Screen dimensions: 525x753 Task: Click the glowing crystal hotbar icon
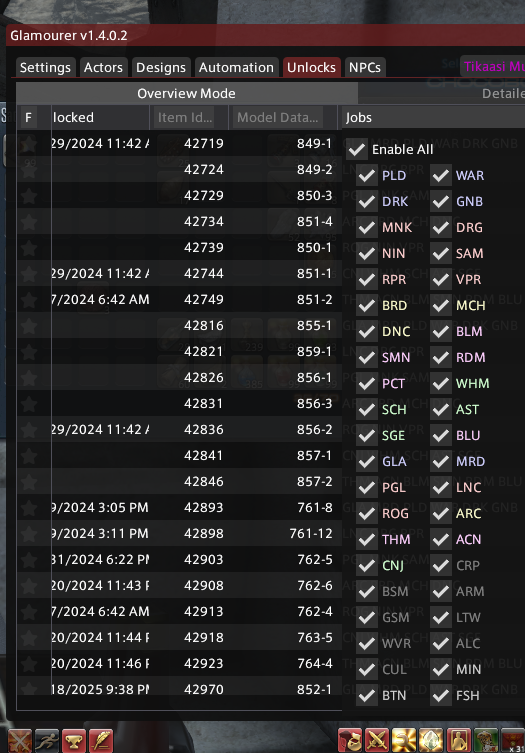[431, 741]
